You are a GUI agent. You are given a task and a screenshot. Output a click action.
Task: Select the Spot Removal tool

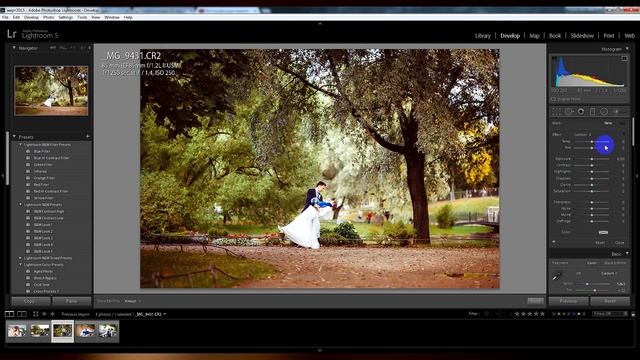[x=569, y=111]
